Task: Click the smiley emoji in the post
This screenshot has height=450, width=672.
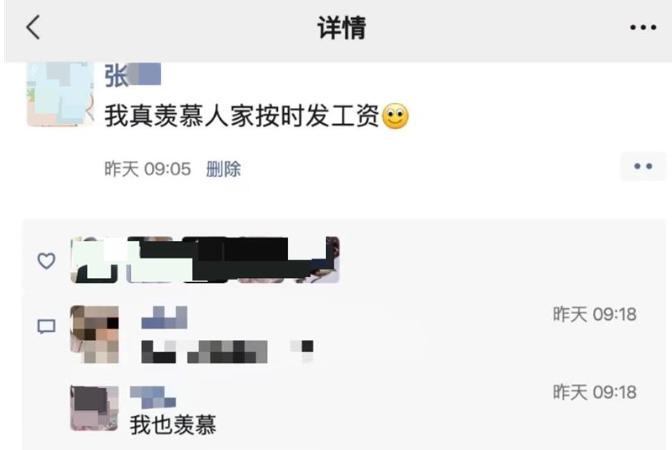Action: [x=395, y=116]
